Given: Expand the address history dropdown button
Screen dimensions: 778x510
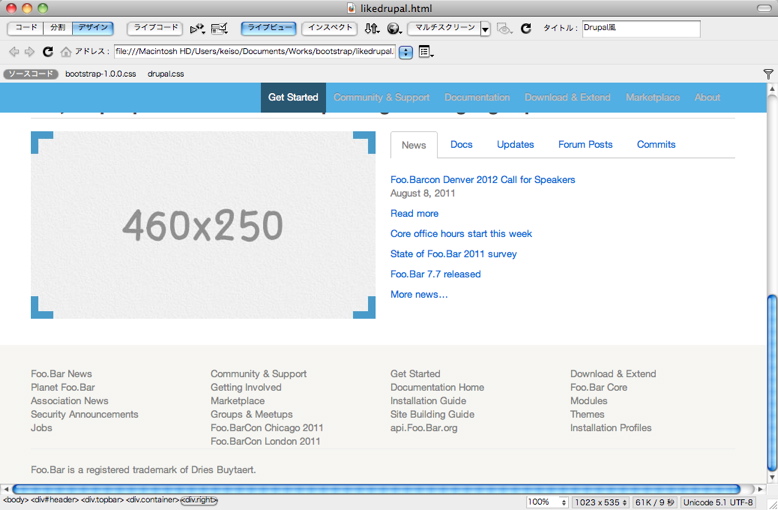Looking at the screenshot, I should [405, 52].
